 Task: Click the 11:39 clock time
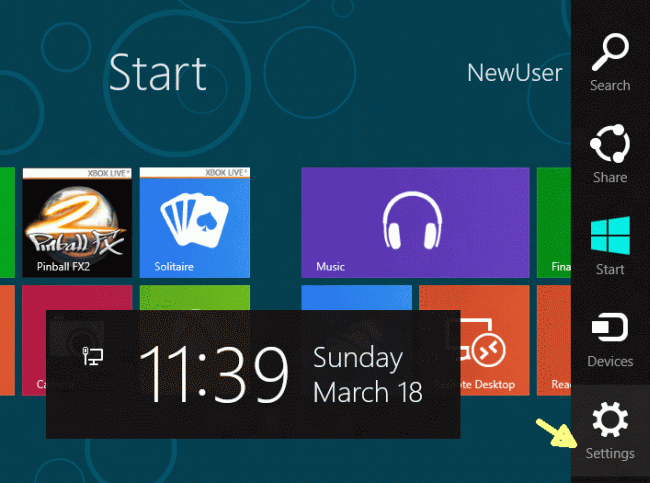pyautogui.click(x=214, y=374)
